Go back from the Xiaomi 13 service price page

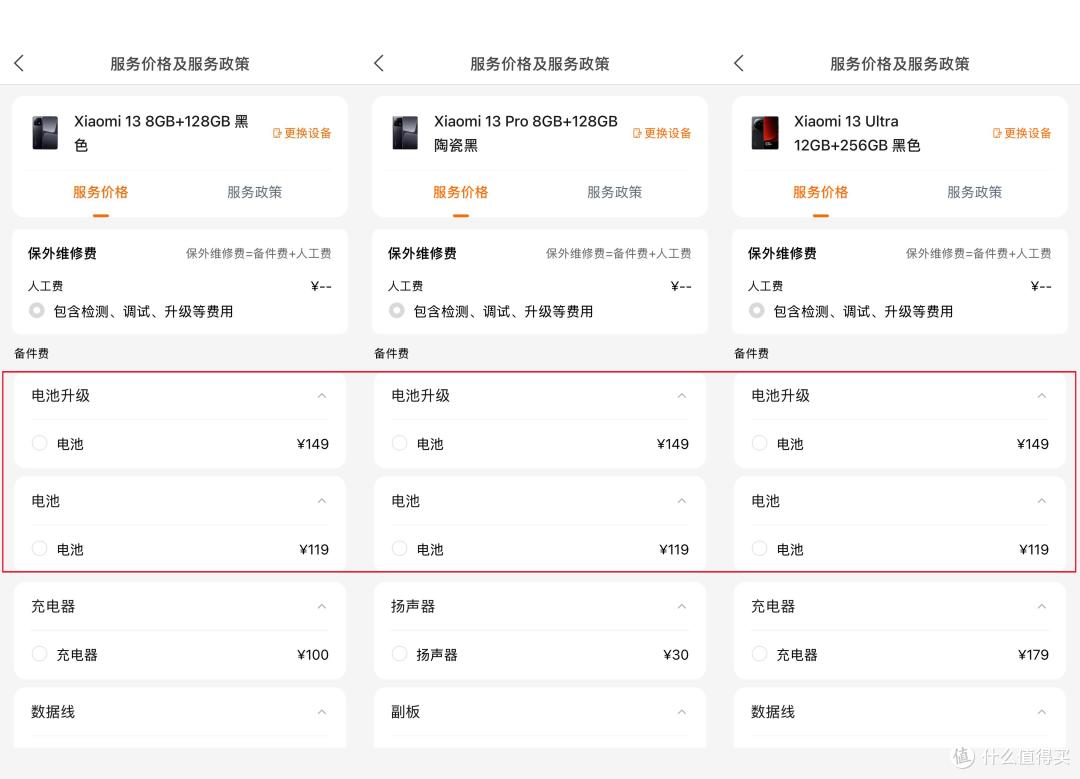[19, 63]
